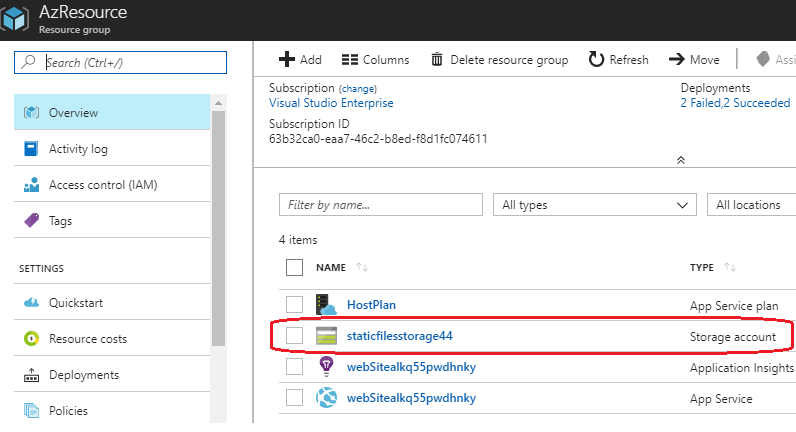This screenshot has width=796, height=432.
Task: Open Activity log in the sidebar
Action: 78,149
